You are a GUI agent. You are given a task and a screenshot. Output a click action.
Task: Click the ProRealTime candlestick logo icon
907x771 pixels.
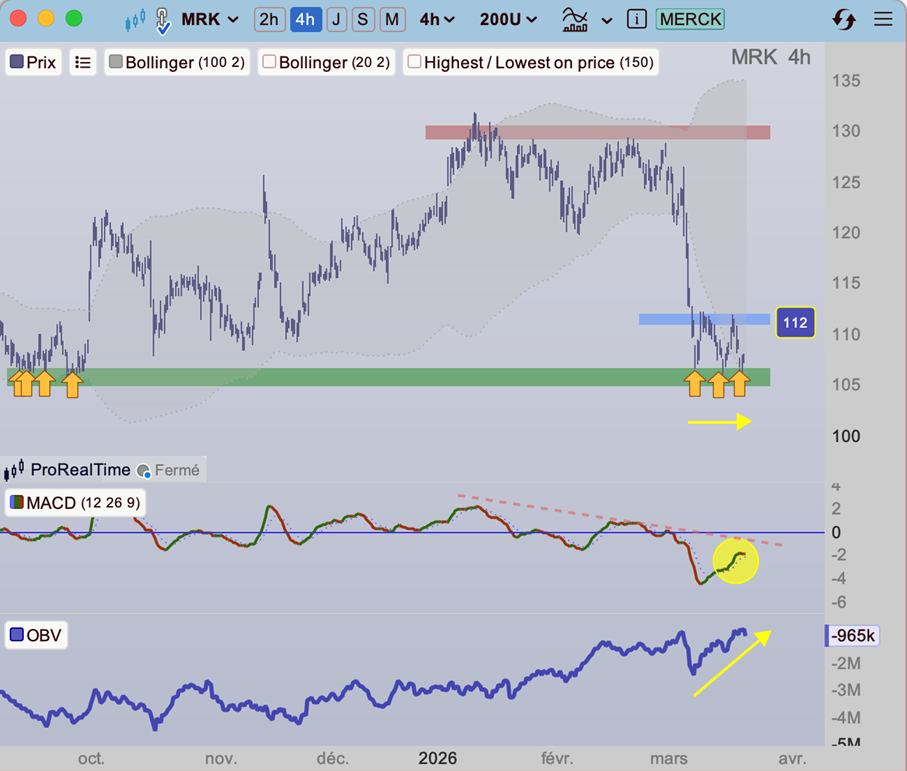point(14,470)
